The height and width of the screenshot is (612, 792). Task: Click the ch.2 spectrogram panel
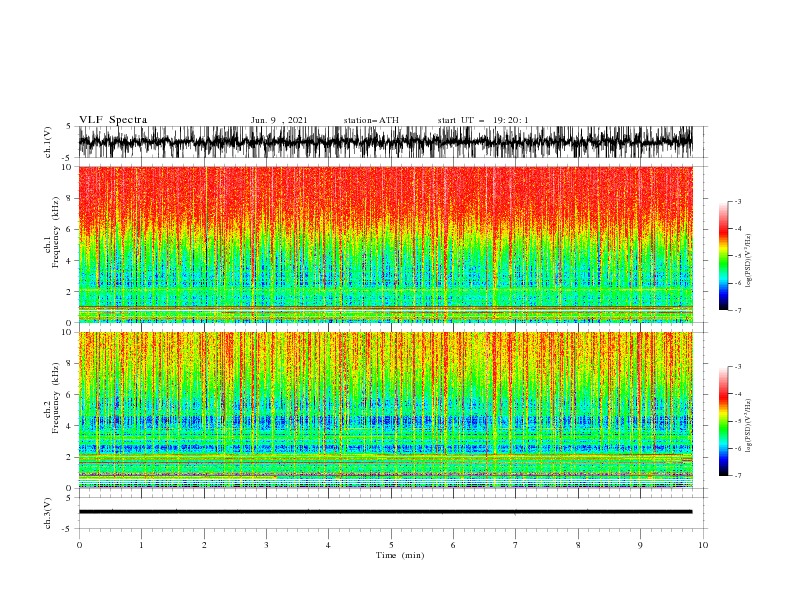(x=385, y=410)
